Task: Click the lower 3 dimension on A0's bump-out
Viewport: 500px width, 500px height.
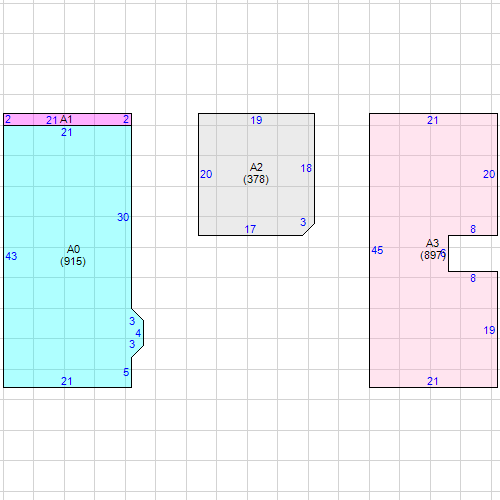Action: click(x=132, y=344)
